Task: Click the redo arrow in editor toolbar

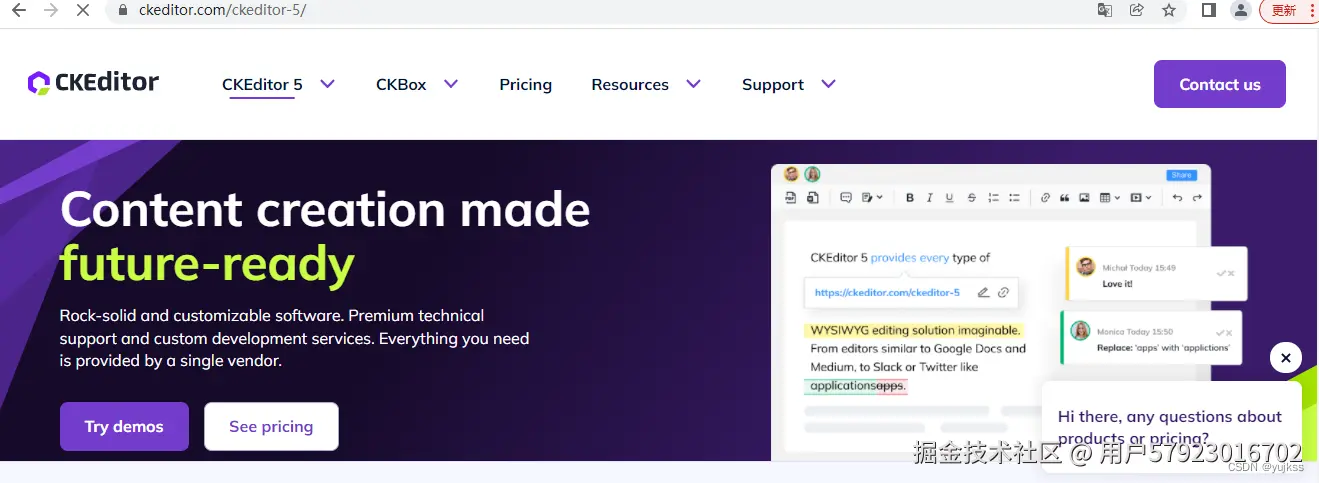Action: pyautogui.click(x=1197, y=197)
